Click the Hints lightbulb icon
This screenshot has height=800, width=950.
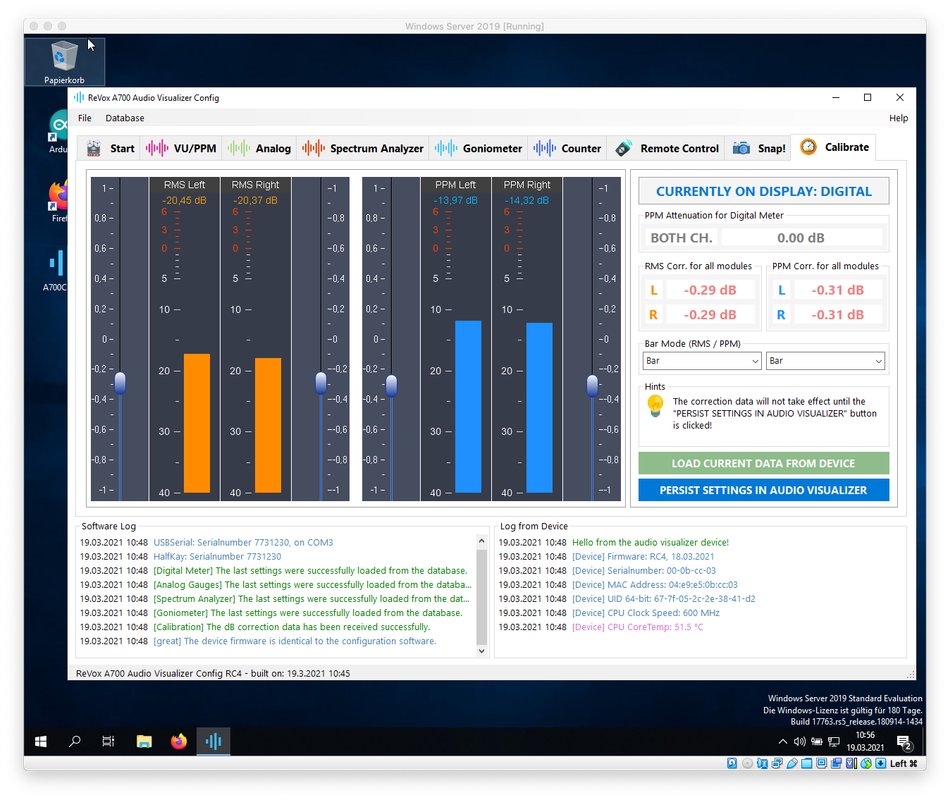[x=655, y=405]
